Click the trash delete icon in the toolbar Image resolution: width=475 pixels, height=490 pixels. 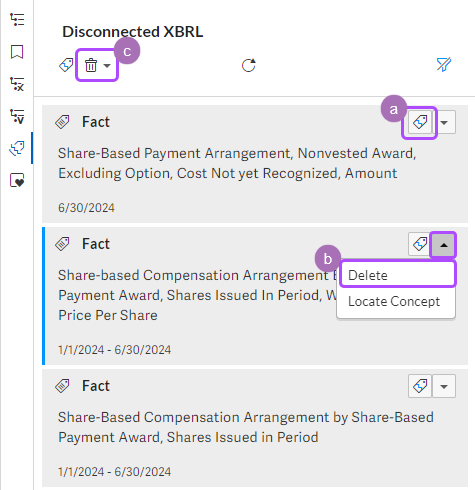91,65
